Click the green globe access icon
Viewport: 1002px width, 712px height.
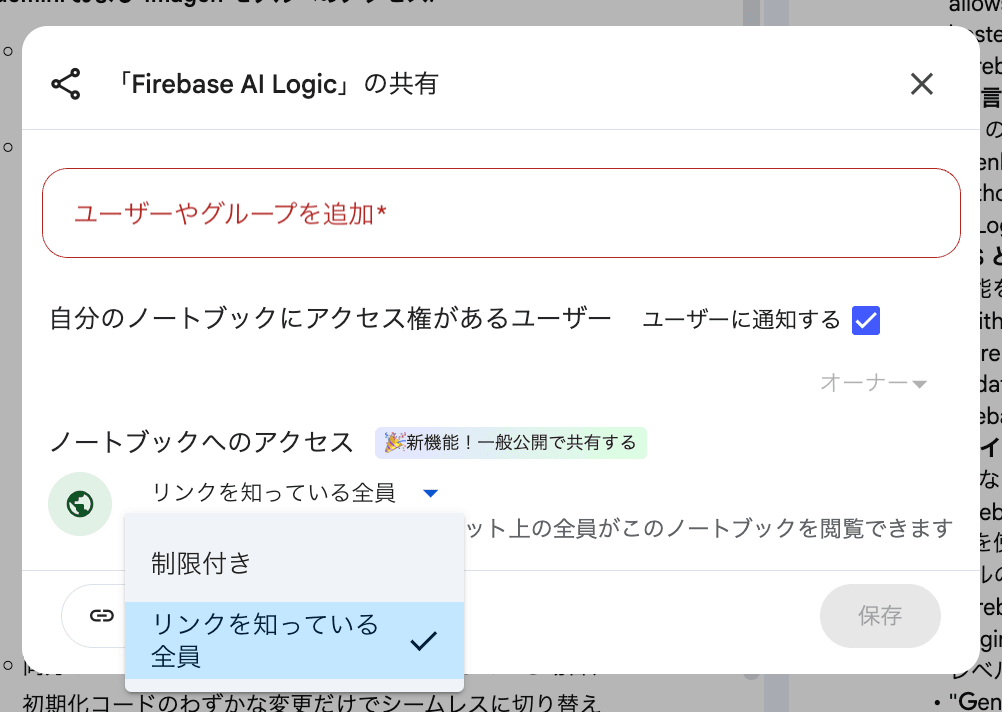tap(80, 504)
